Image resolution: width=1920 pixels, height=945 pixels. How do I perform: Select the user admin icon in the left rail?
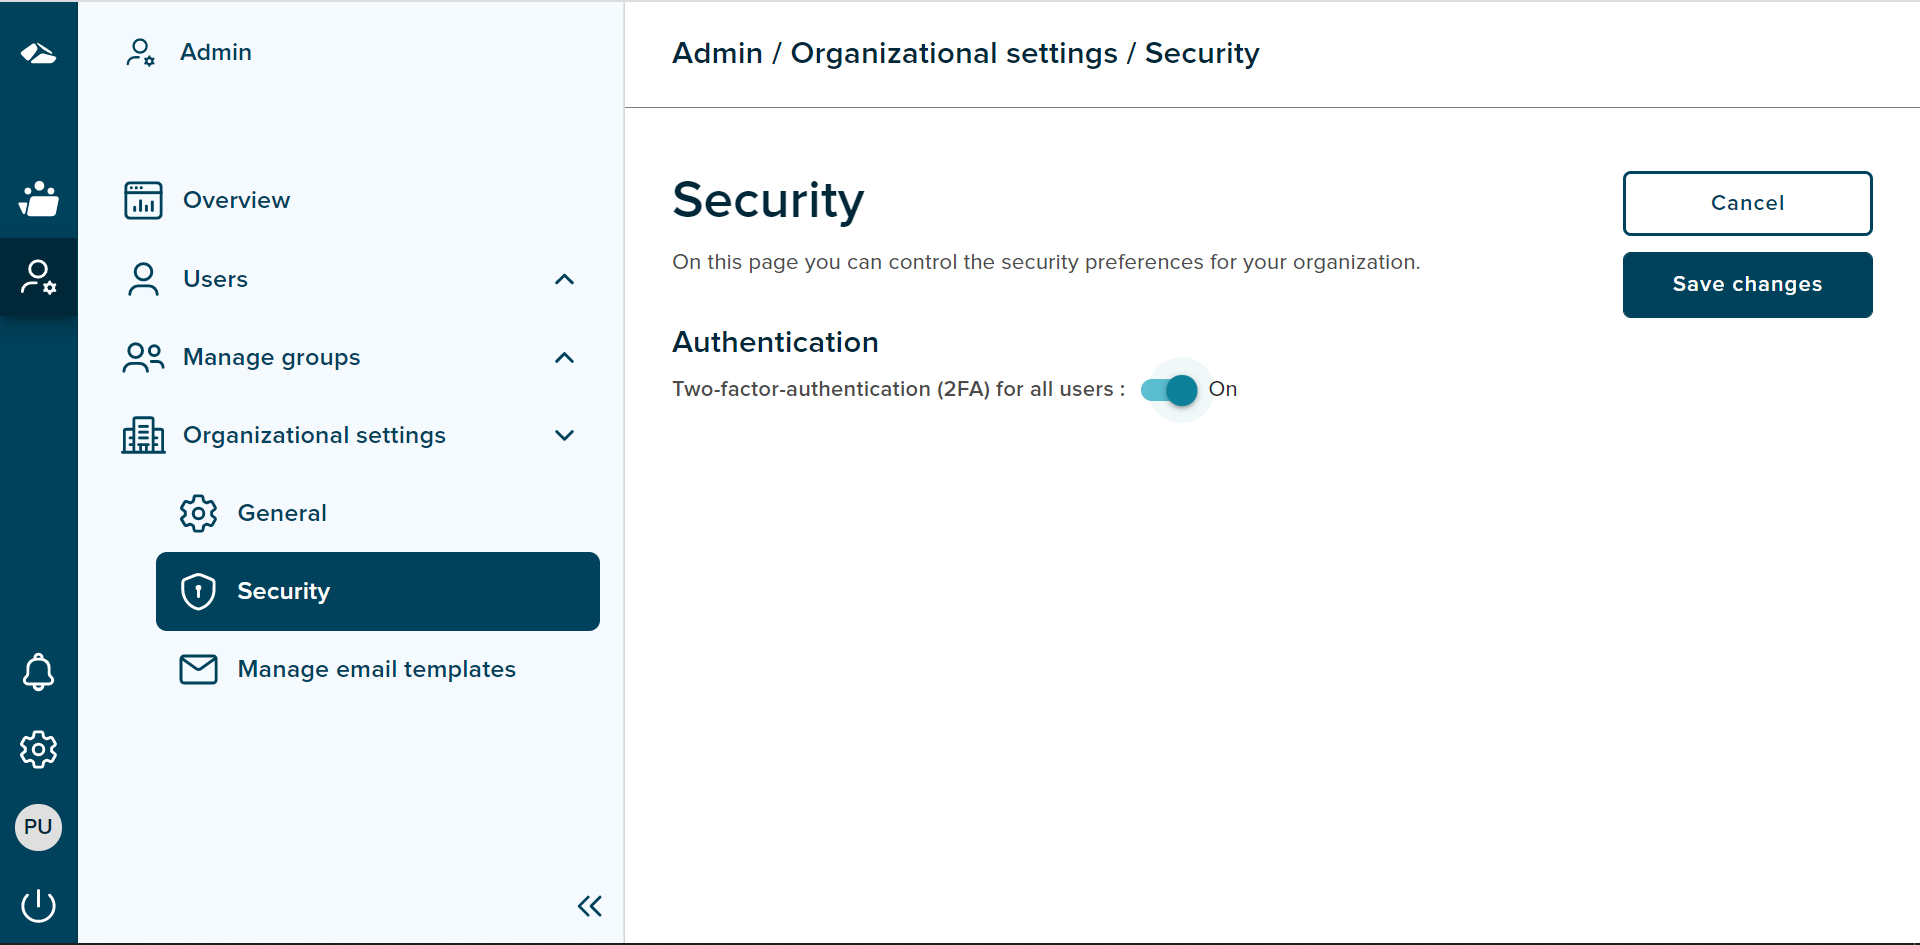click(x=38, y=277)
